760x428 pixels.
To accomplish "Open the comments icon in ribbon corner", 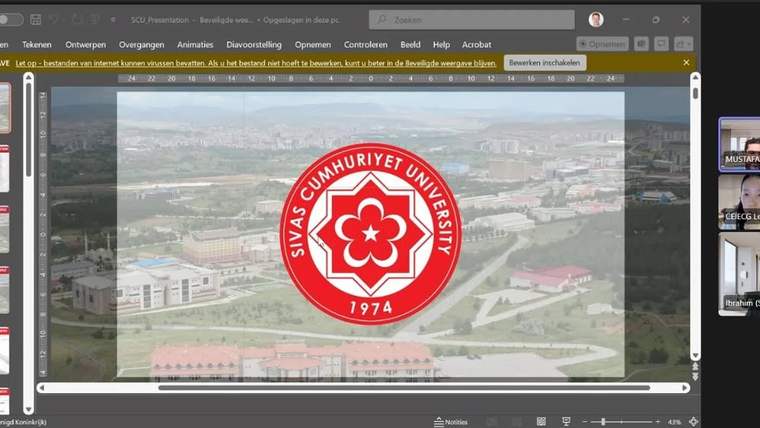I will tap(661, 44).
